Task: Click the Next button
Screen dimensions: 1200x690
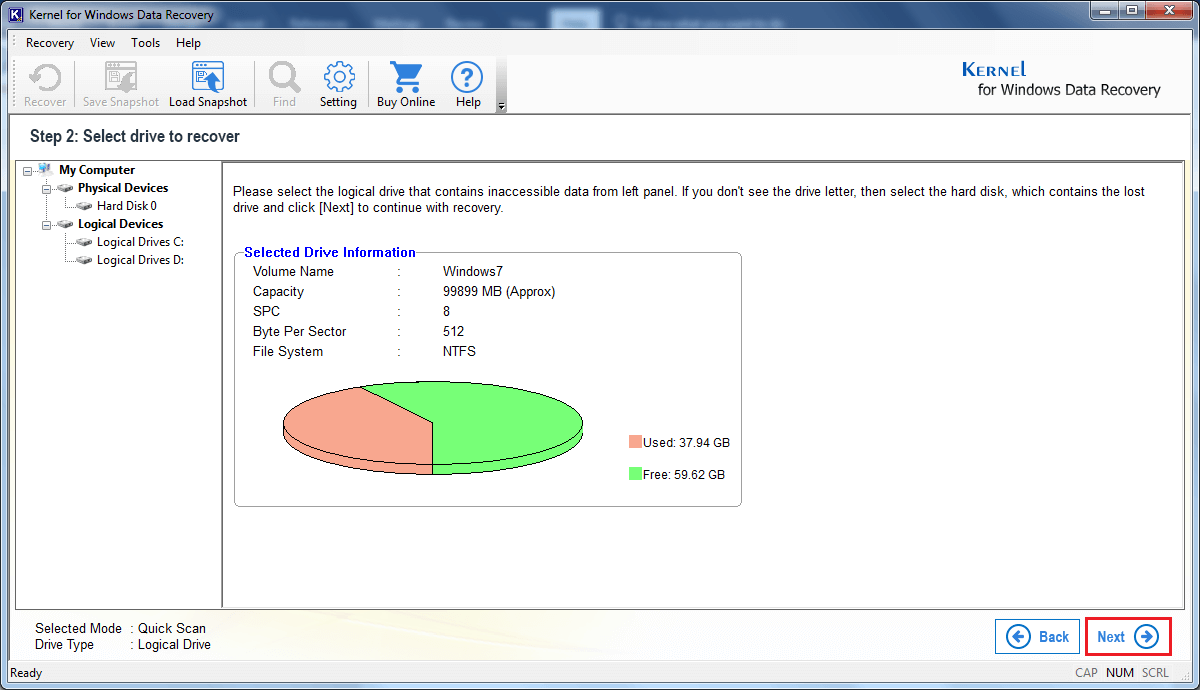Action: (1128, 637)
